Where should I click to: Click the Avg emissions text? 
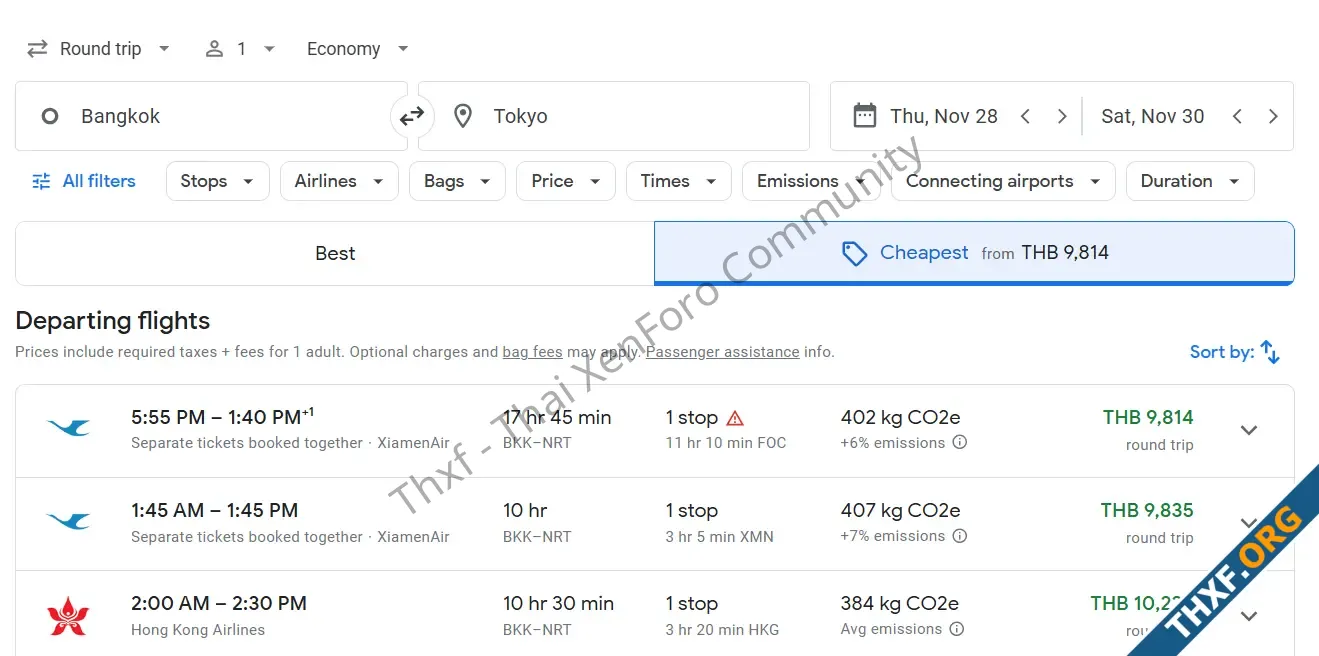click(892, 629)
